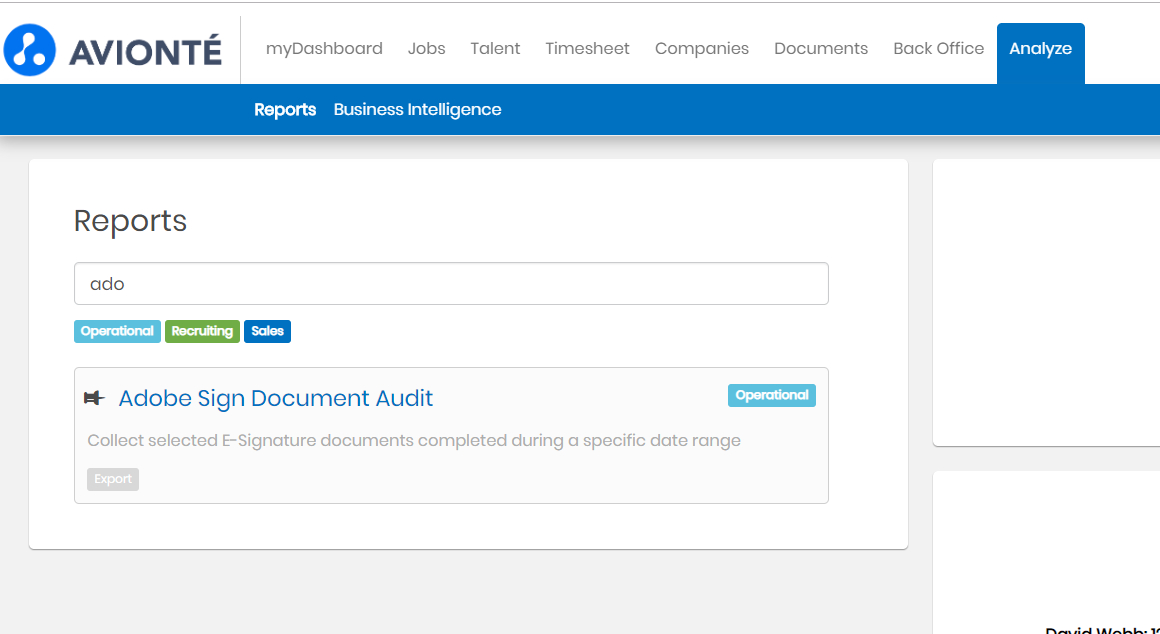Open the Business Intelligence sub-tab
Image resolution: width=1160 pixels, height=634 pixels.
point(417,109)
